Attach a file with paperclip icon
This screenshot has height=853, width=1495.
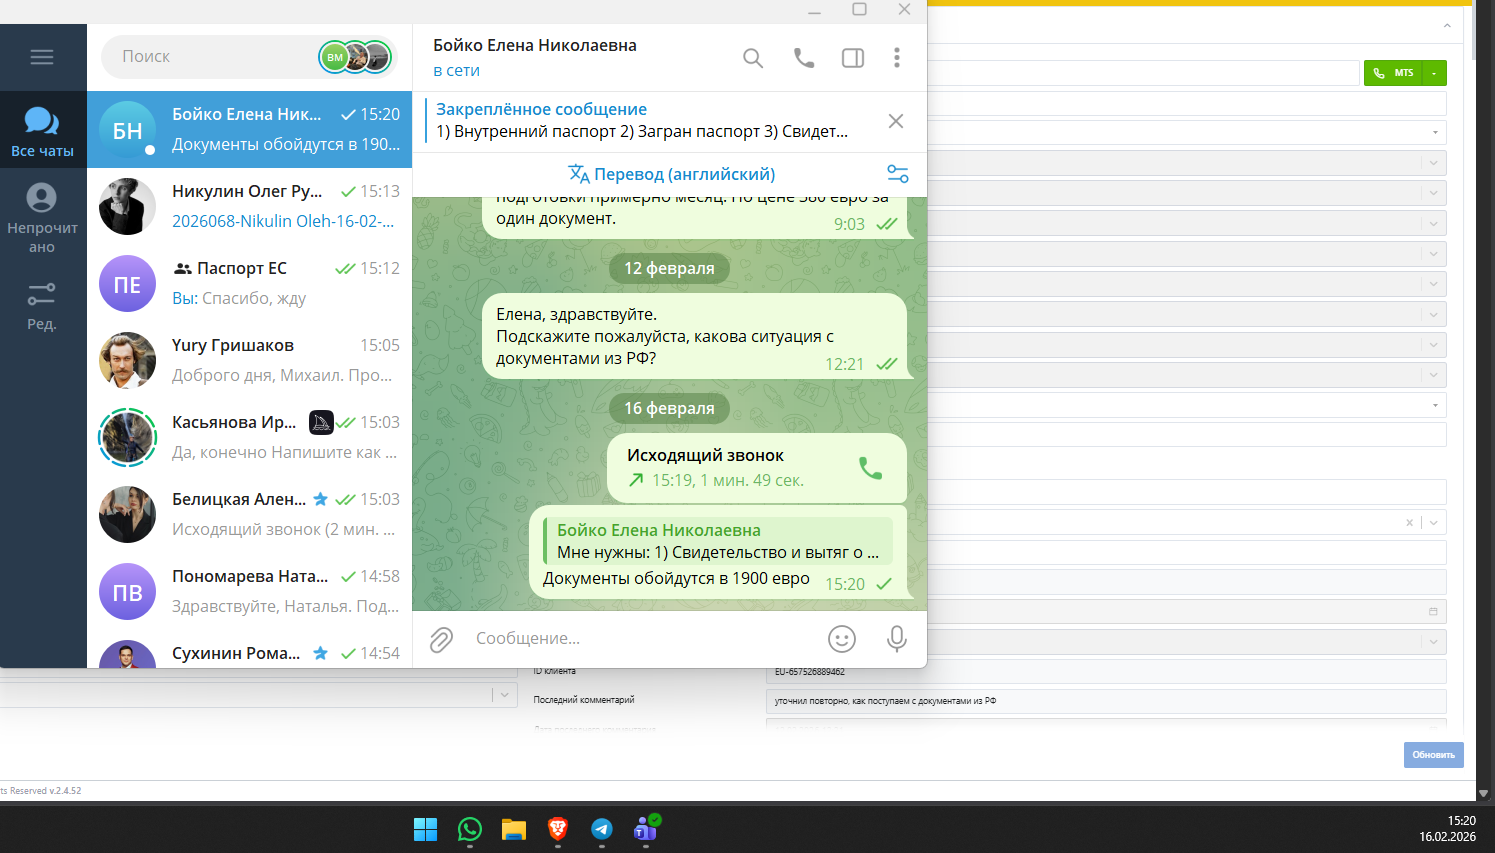coord(441,639)
